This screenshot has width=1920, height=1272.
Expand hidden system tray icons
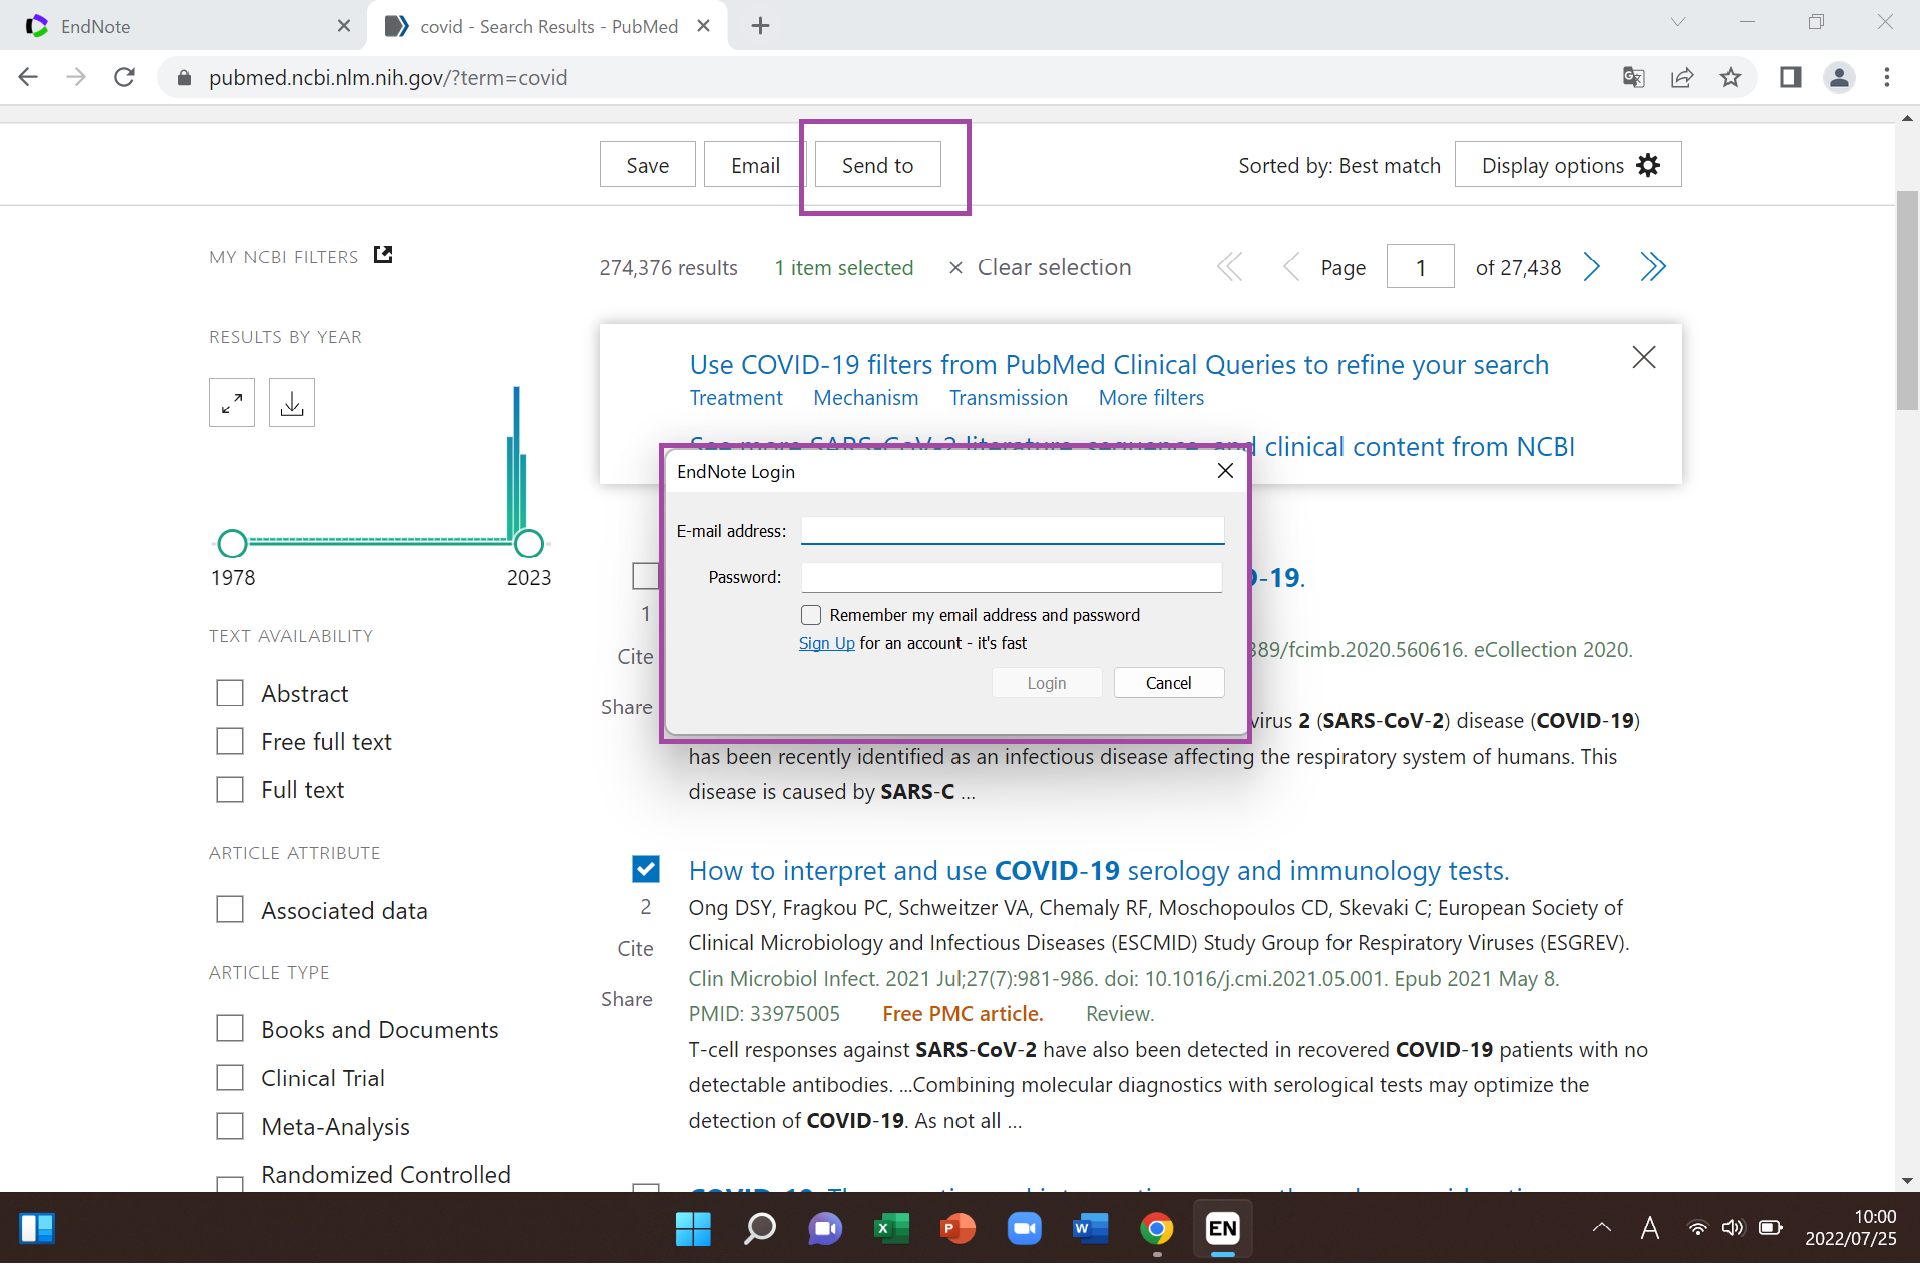(1601, 1229)
